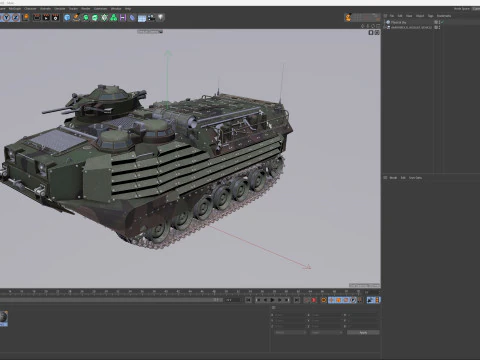Render the active view via the clapperboard icon

[x=37, y=17]
